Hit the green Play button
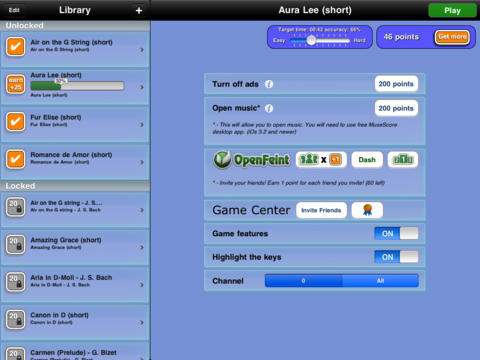The height and width of the screenshot is (360, 480). point(452,11)
